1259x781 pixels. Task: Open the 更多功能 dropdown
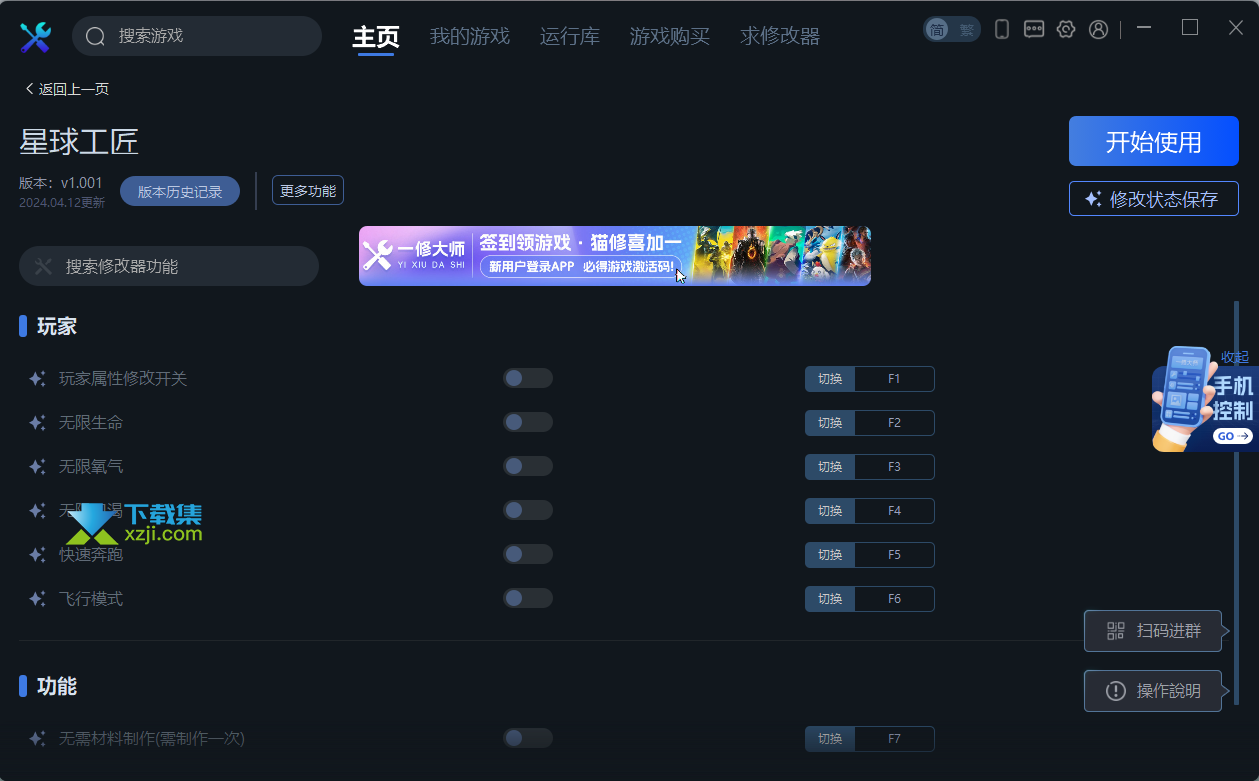coord(308,190)
